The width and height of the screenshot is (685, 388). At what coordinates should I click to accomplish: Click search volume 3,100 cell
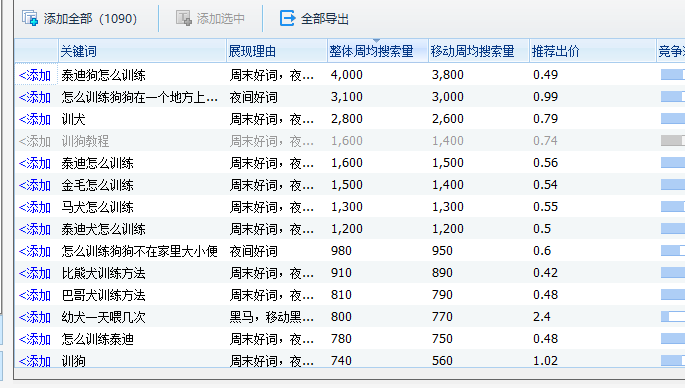tap(347, 97)
